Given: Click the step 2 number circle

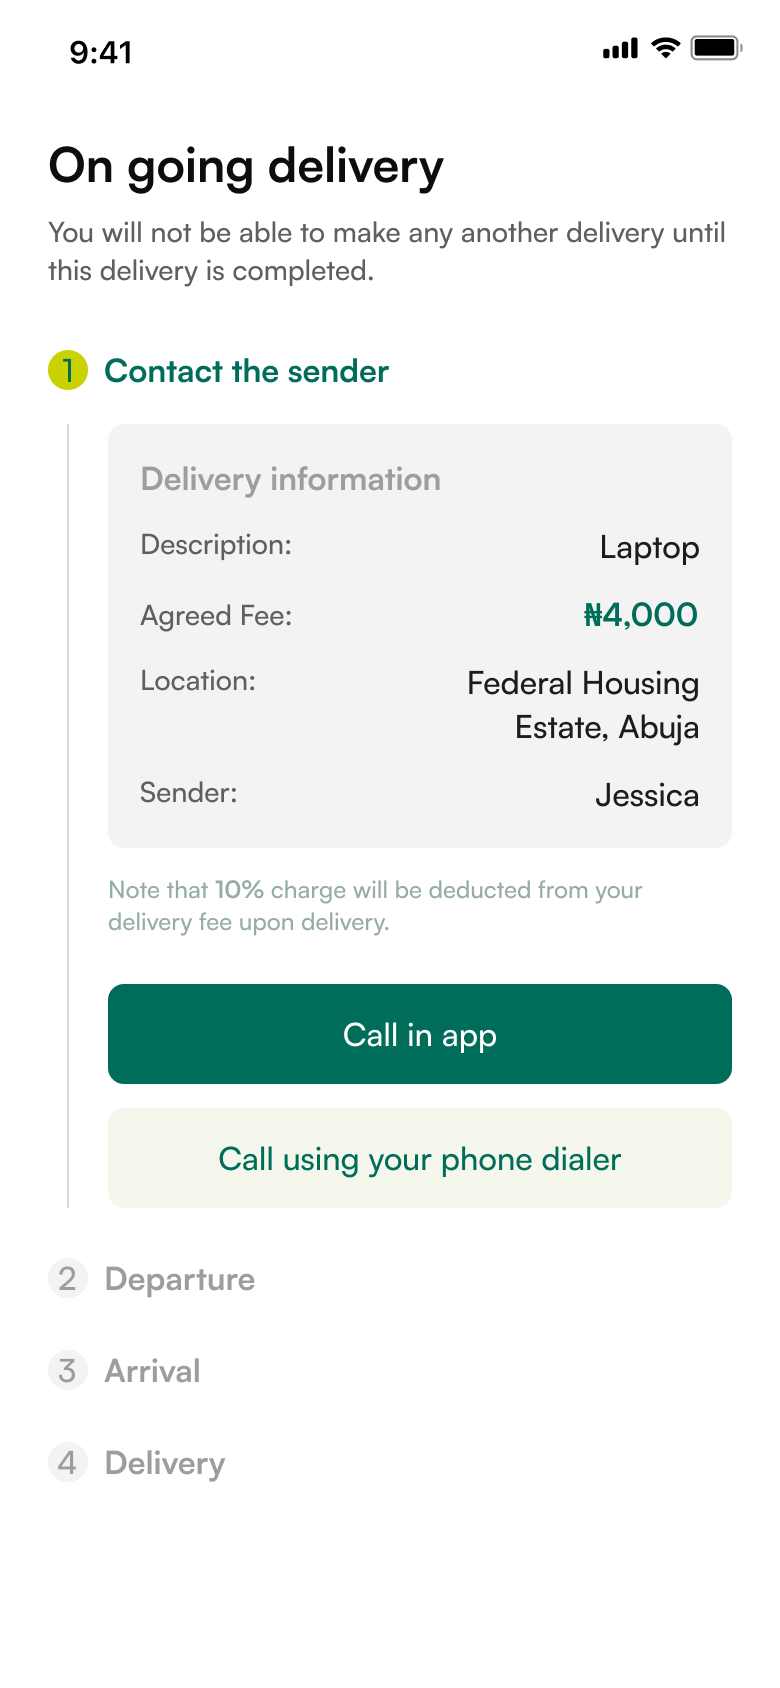Looking at the screenshot, I should (67, 1279).
